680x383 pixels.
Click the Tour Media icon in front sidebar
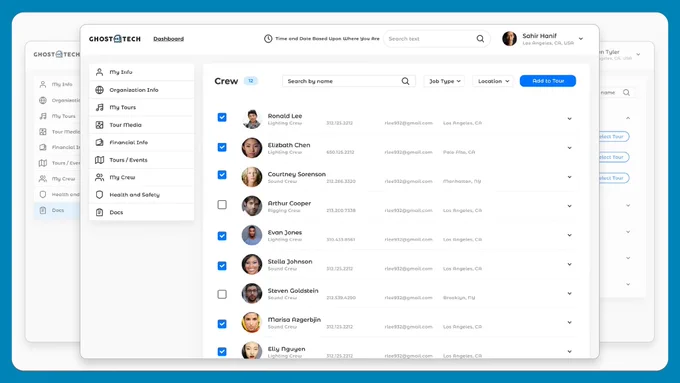point(99,125)
